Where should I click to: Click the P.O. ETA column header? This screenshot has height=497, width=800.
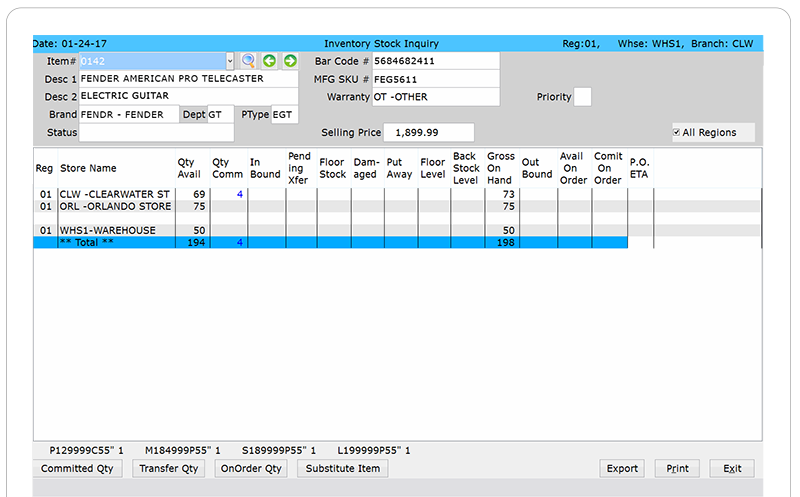pyautogui.click(x=640, y=168)
